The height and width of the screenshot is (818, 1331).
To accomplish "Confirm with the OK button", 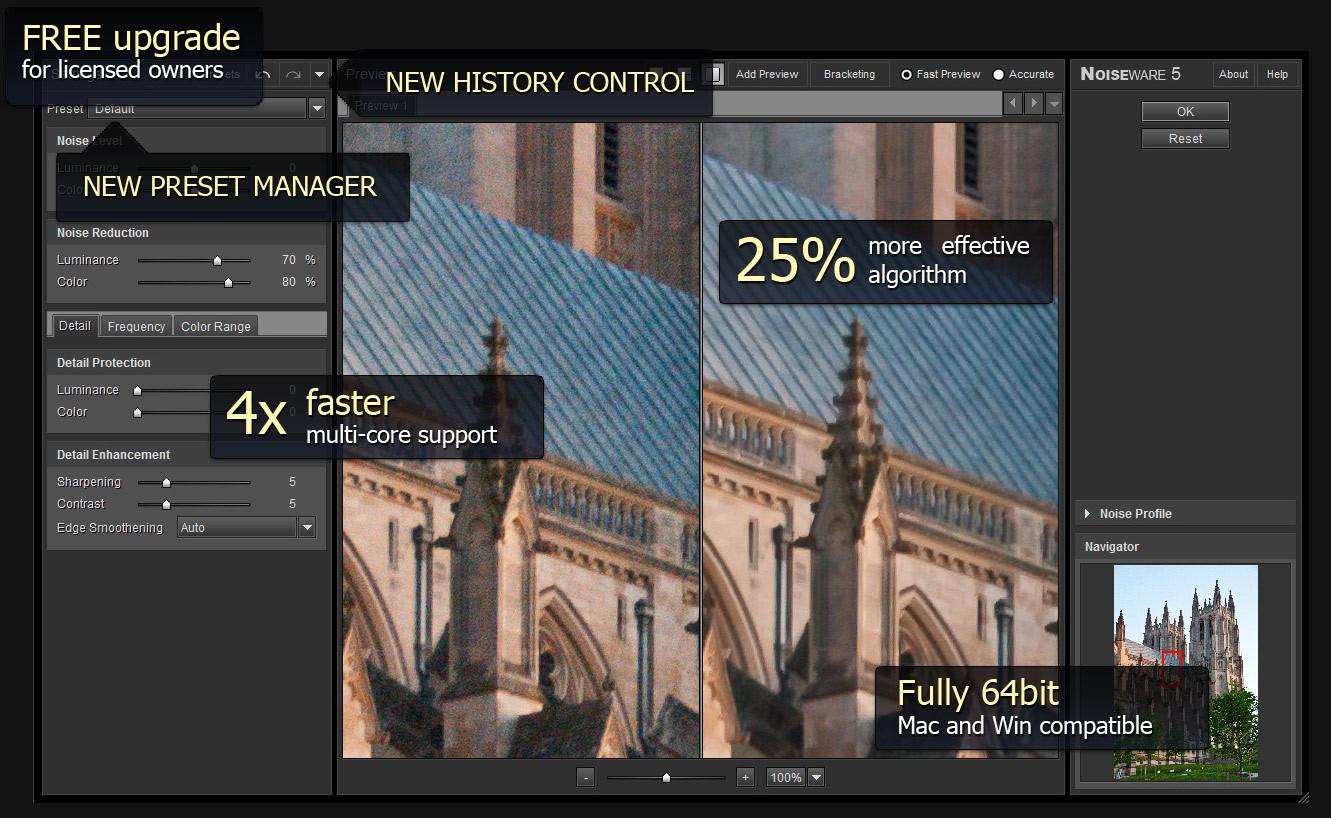I will click(1185, 111).
